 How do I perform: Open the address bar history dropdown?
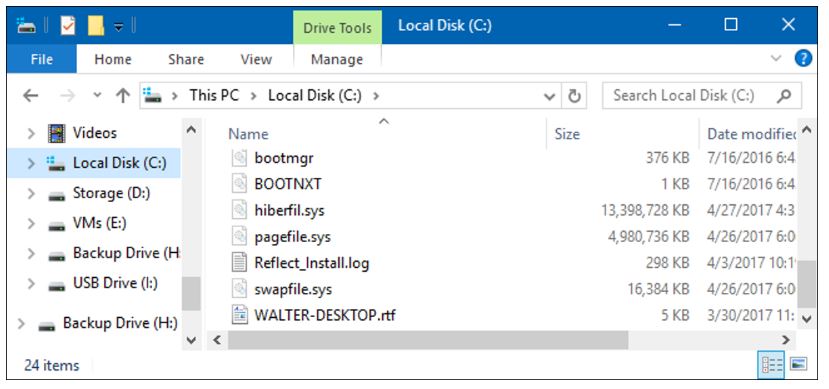click(x=550, y=96)
